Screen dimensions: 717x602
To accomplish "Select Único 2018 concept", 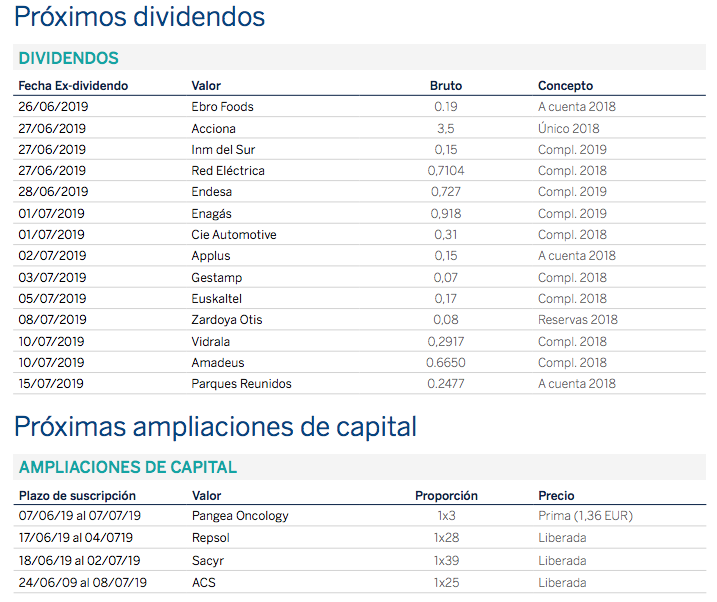I will [x=568, y=128].
